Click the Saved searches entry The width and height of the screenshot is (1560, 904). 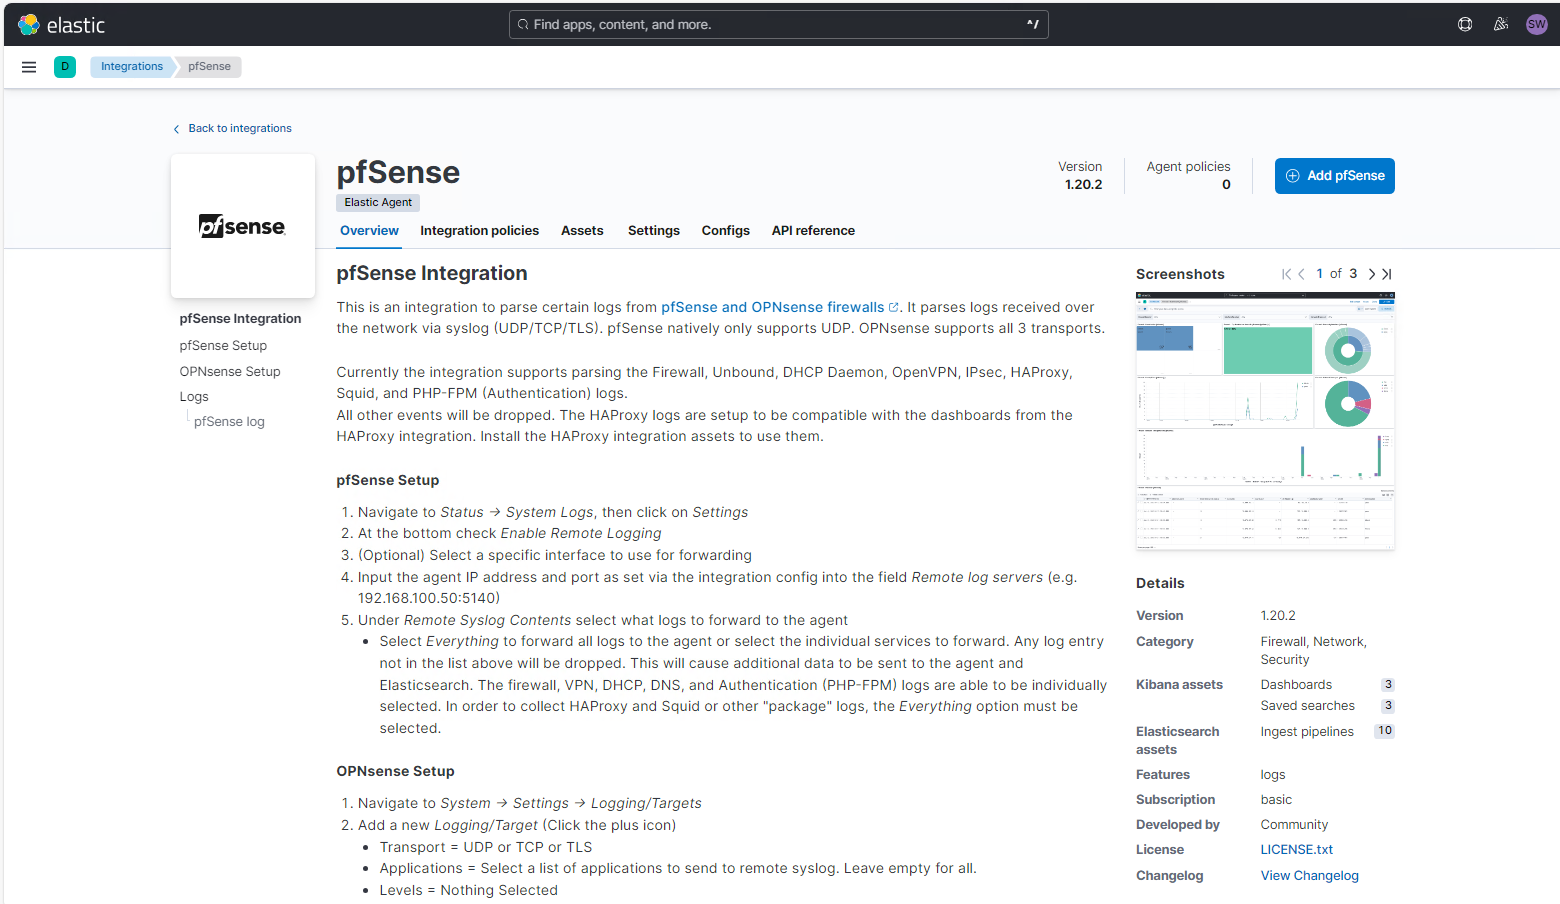coord(1307,706)
